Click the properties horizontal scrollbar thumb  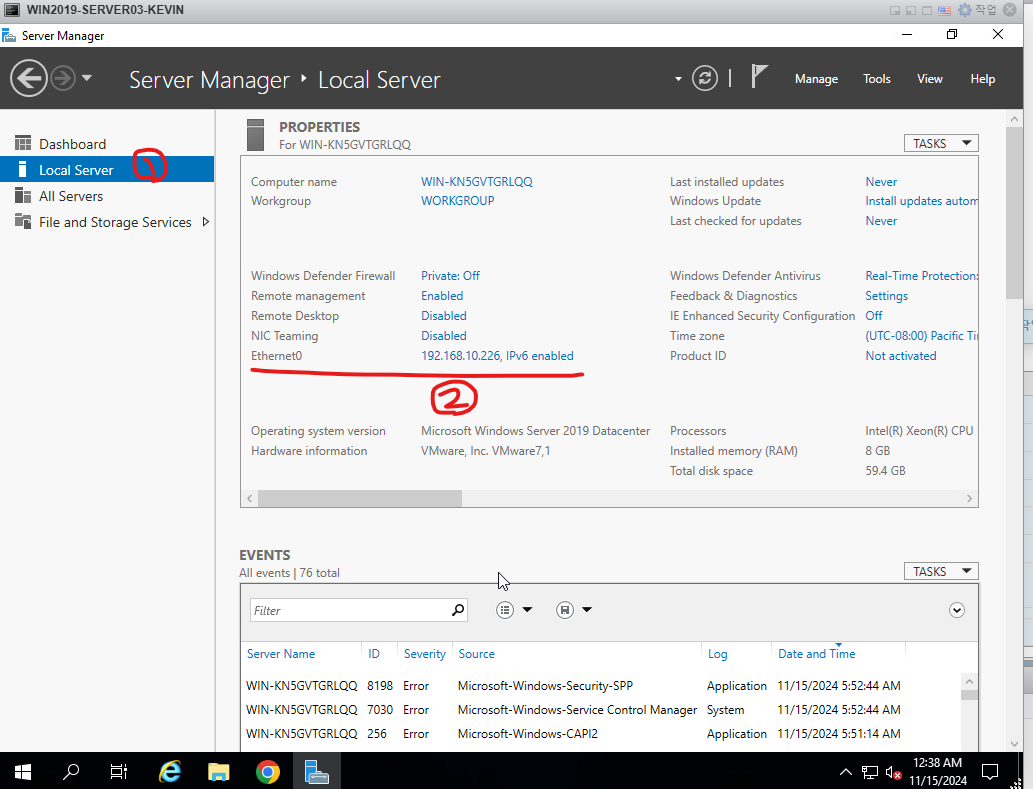pyautogui.click(x=360, y=499)
